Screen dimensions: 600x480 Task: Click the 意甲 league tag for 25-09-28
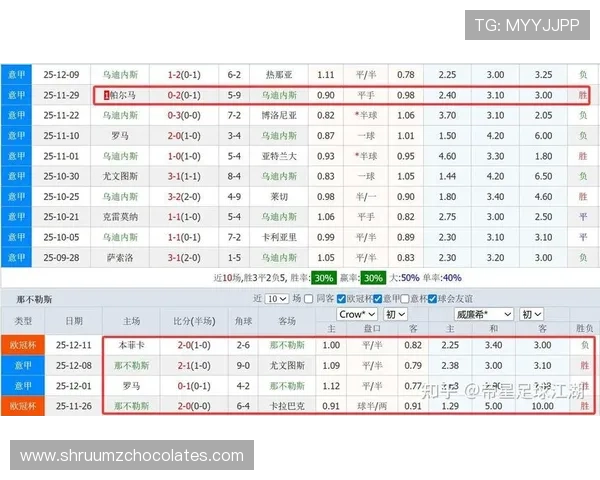click(x=16, y=257)
